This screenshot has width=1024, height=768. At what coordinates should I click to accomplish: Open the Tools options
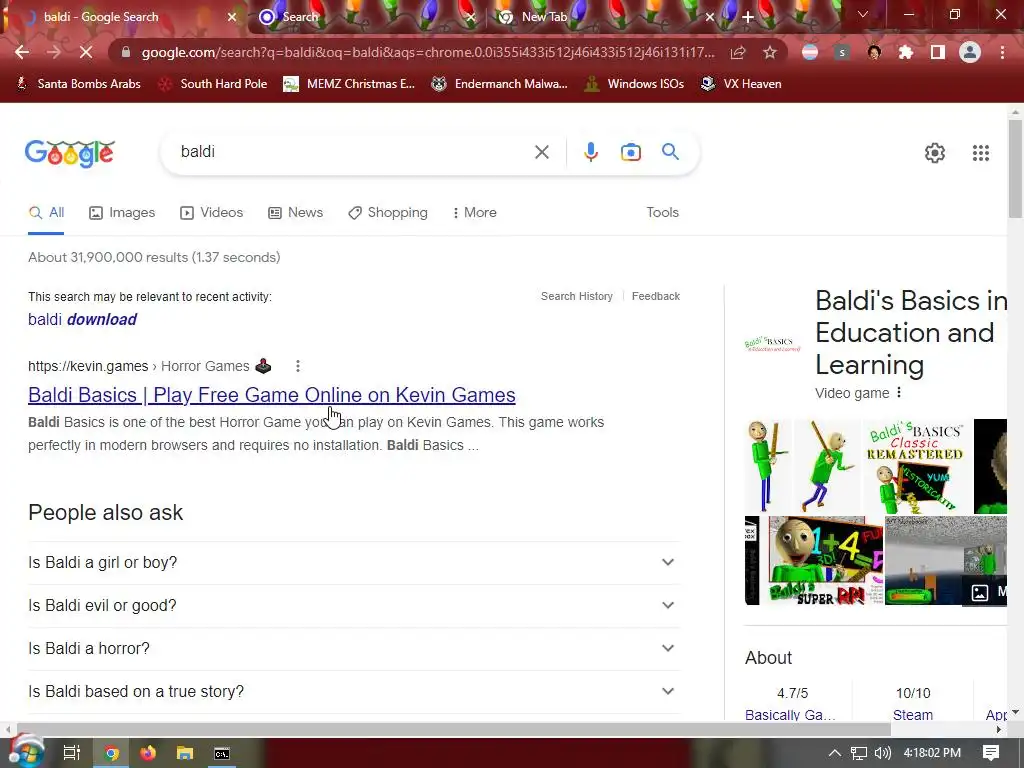662,212
